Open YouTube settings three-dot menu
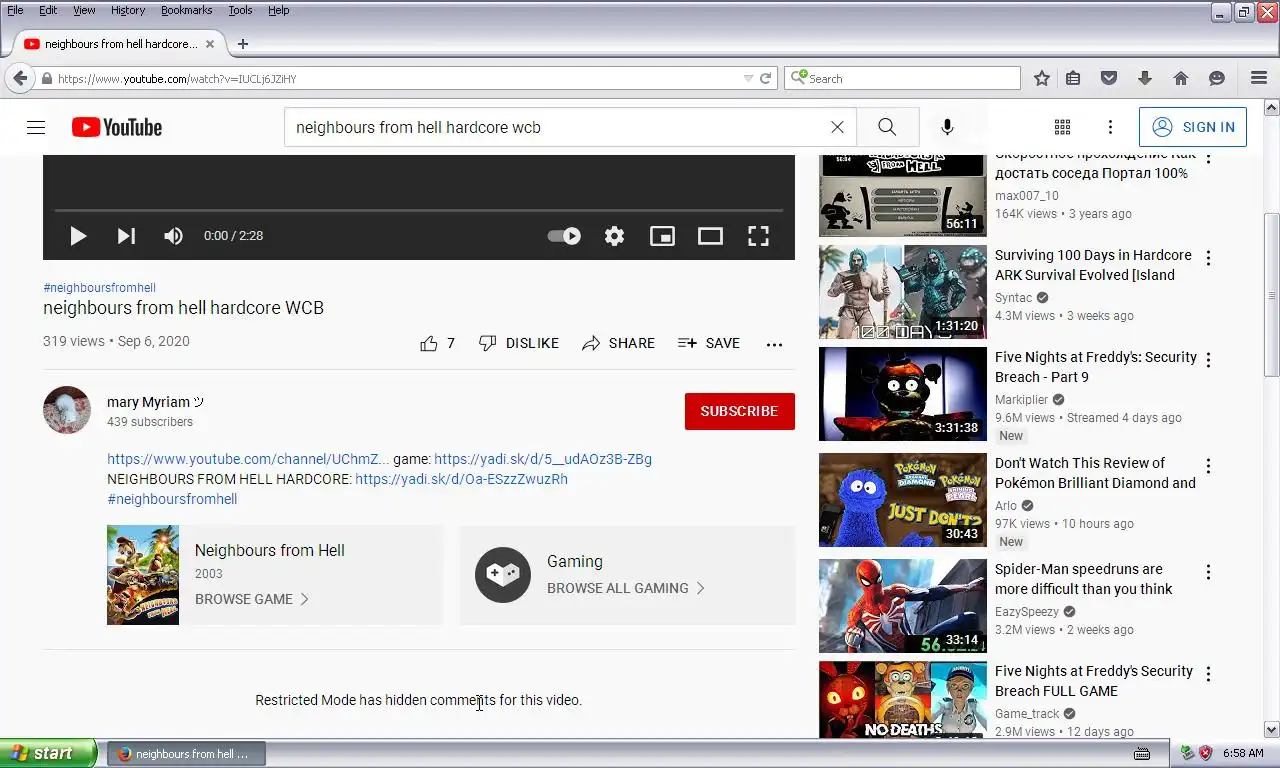Image resolution: width=1280 pixels, height=768 pixels. [x=1110, y=127]
